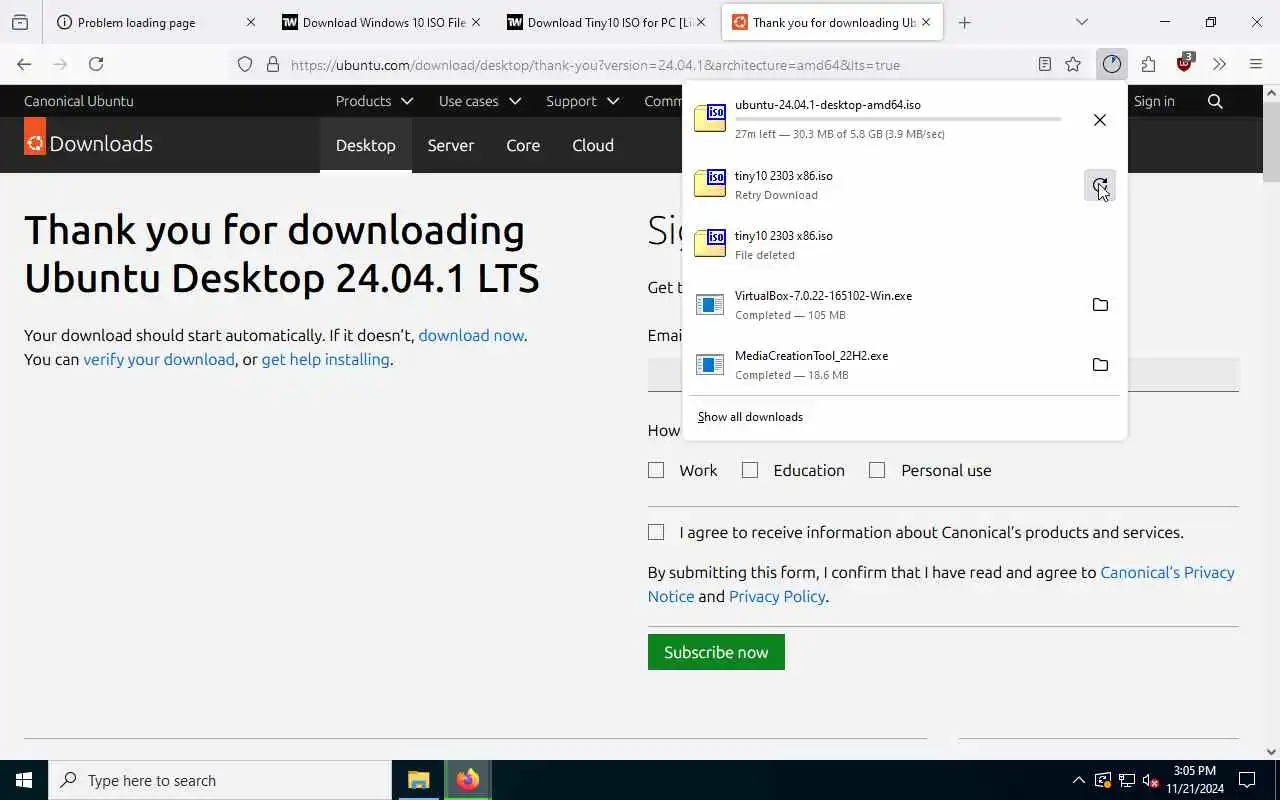Click the muted volume tray icon

point(1151,780)
